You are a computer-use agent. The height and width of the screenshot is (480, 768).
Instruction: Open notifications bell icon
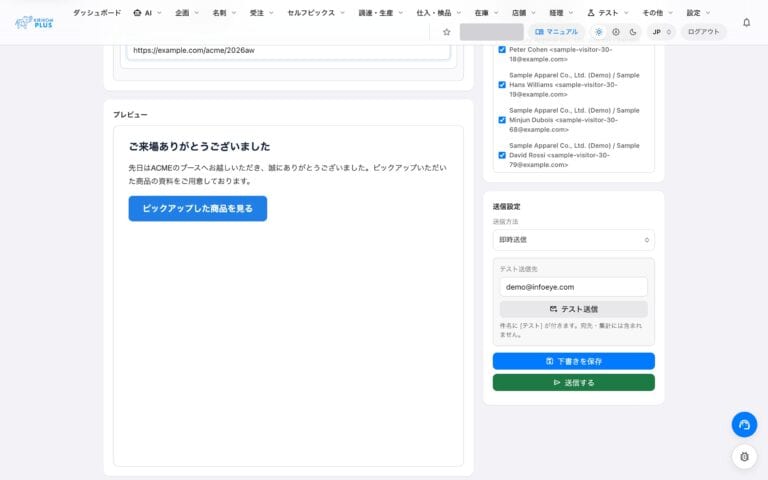pyautogui.click(x=746, y=23)
